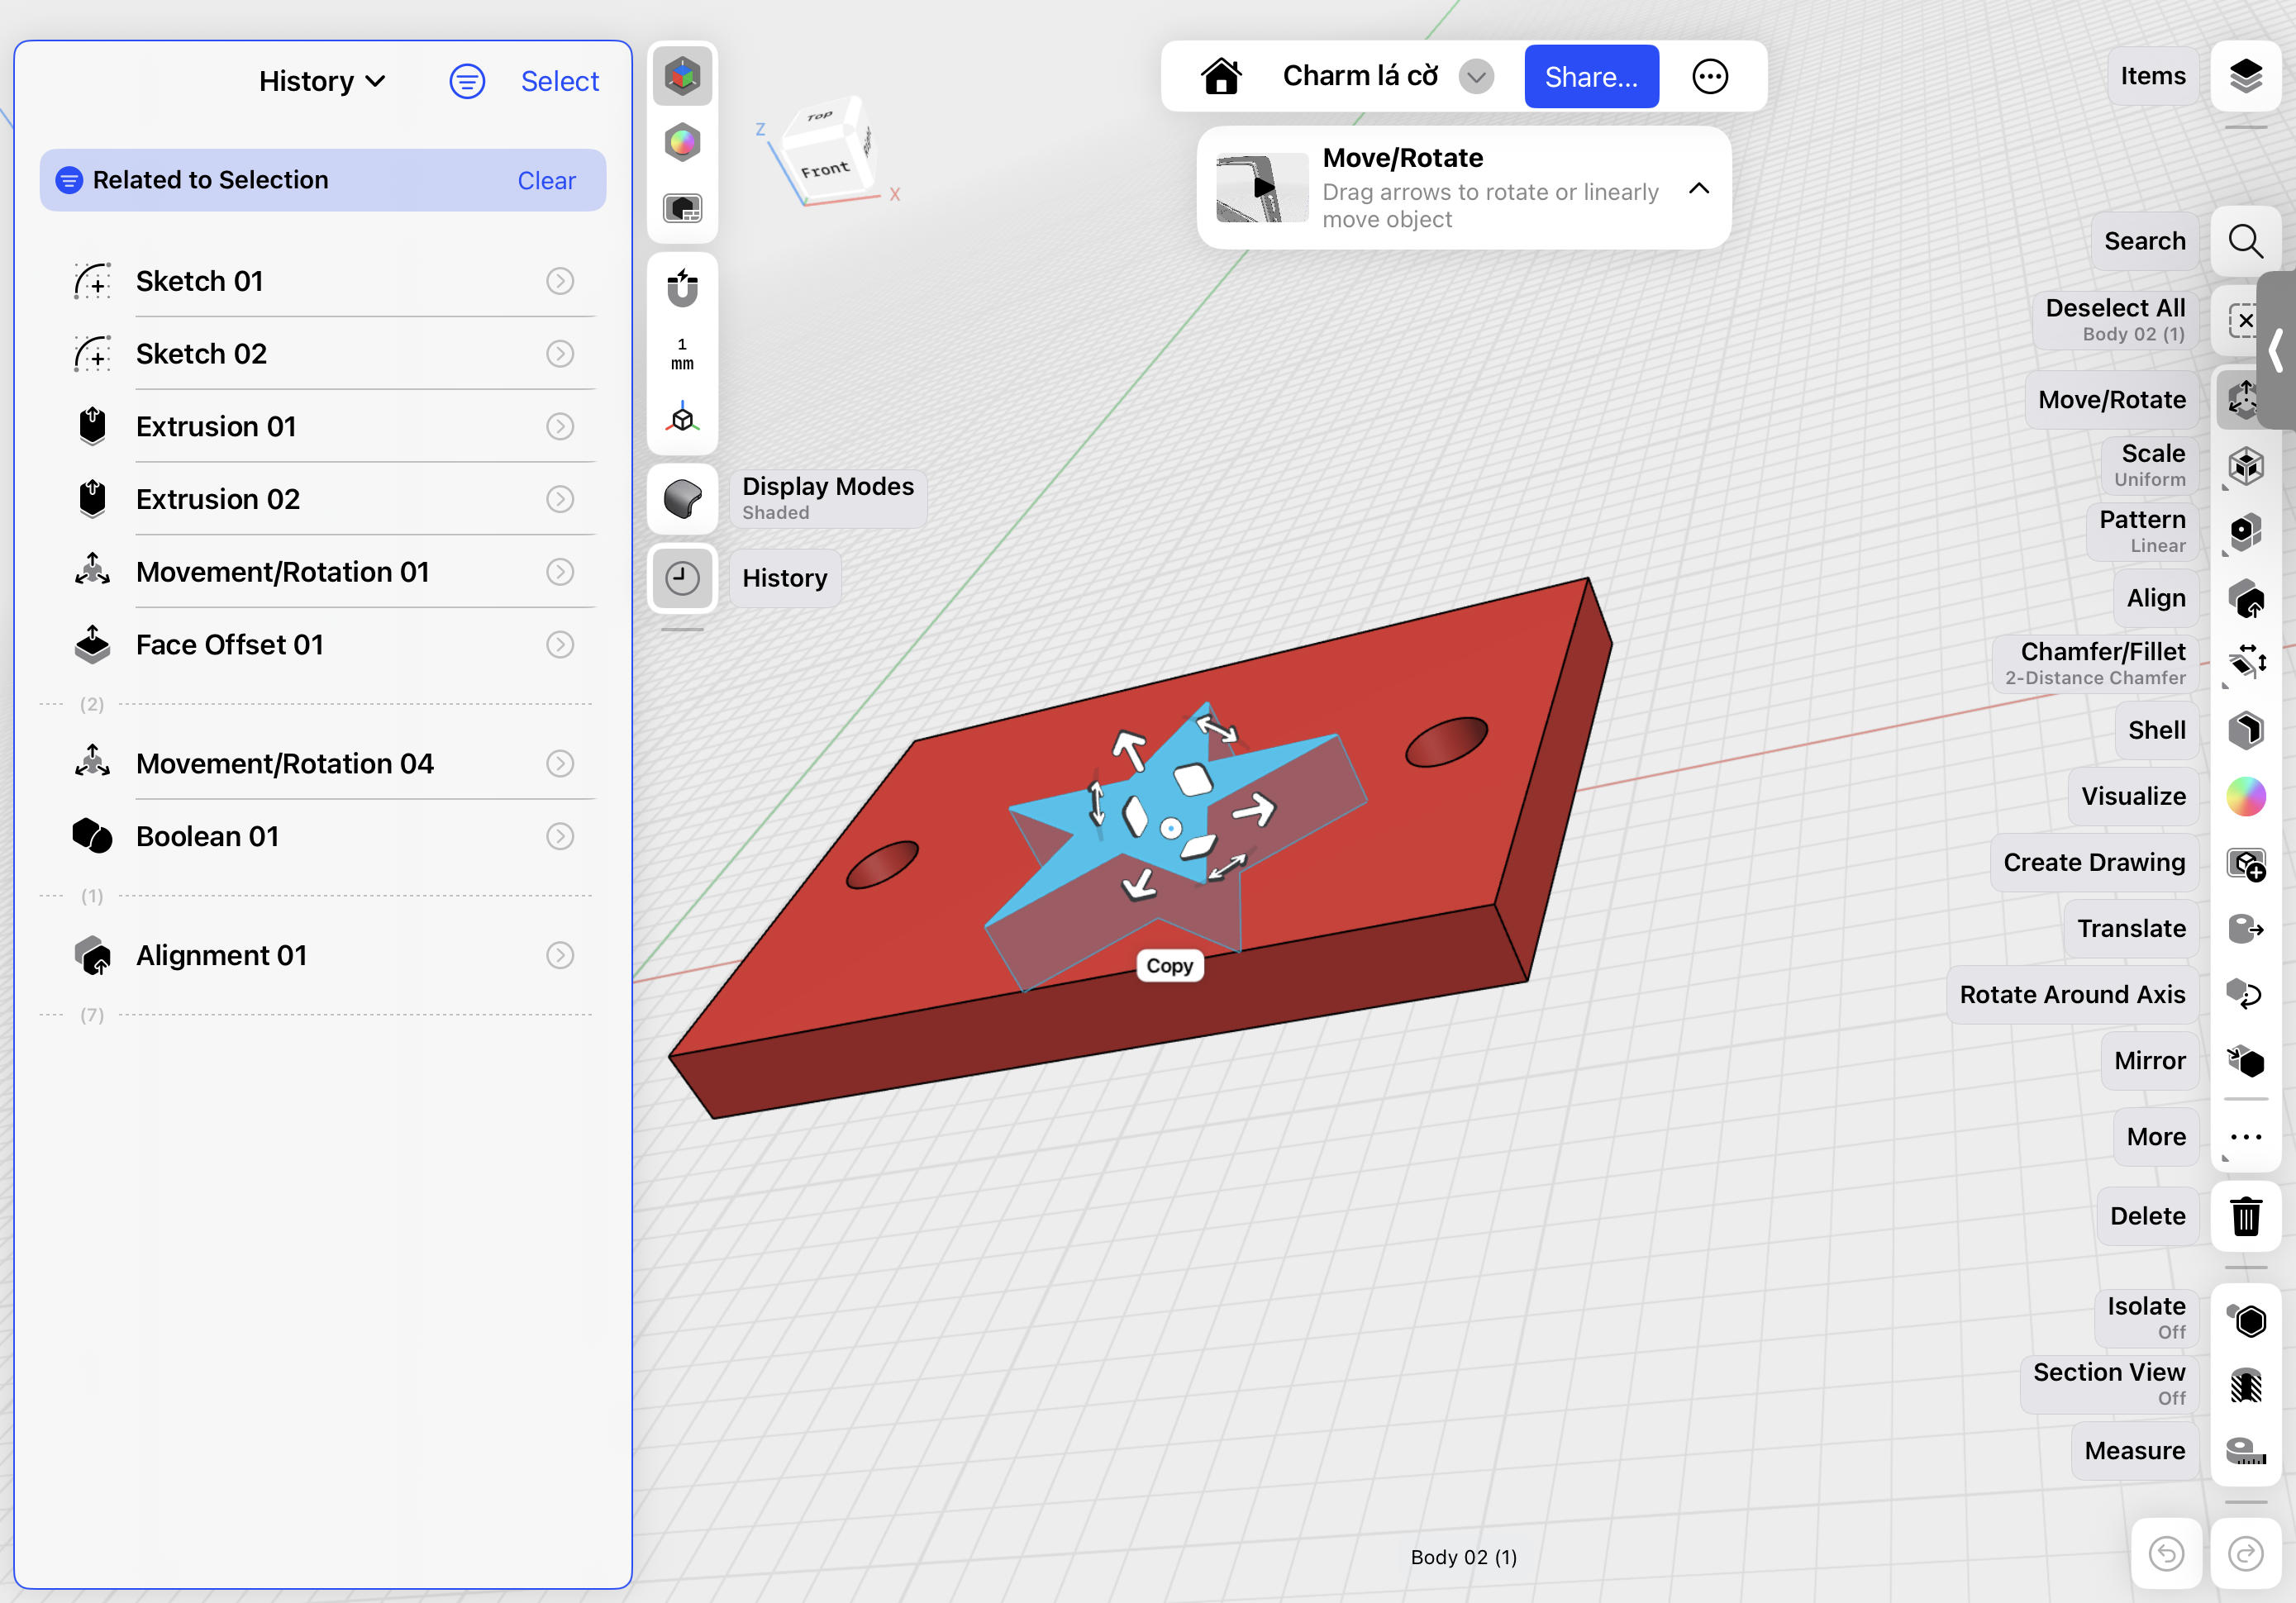
Task: Click the magnet snapping icon
Action: pos(682,288)
